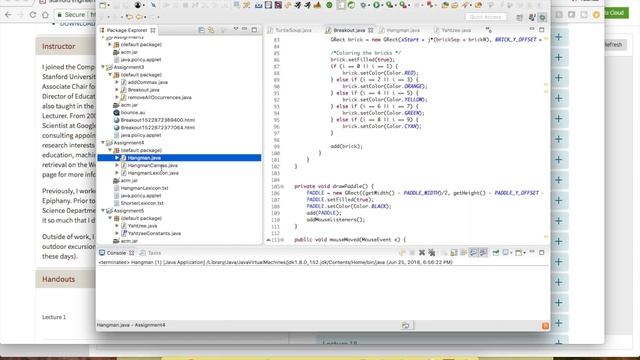640x360 pixels.
Task: Click the green Cloud button in browser
Action: [616, 13]
